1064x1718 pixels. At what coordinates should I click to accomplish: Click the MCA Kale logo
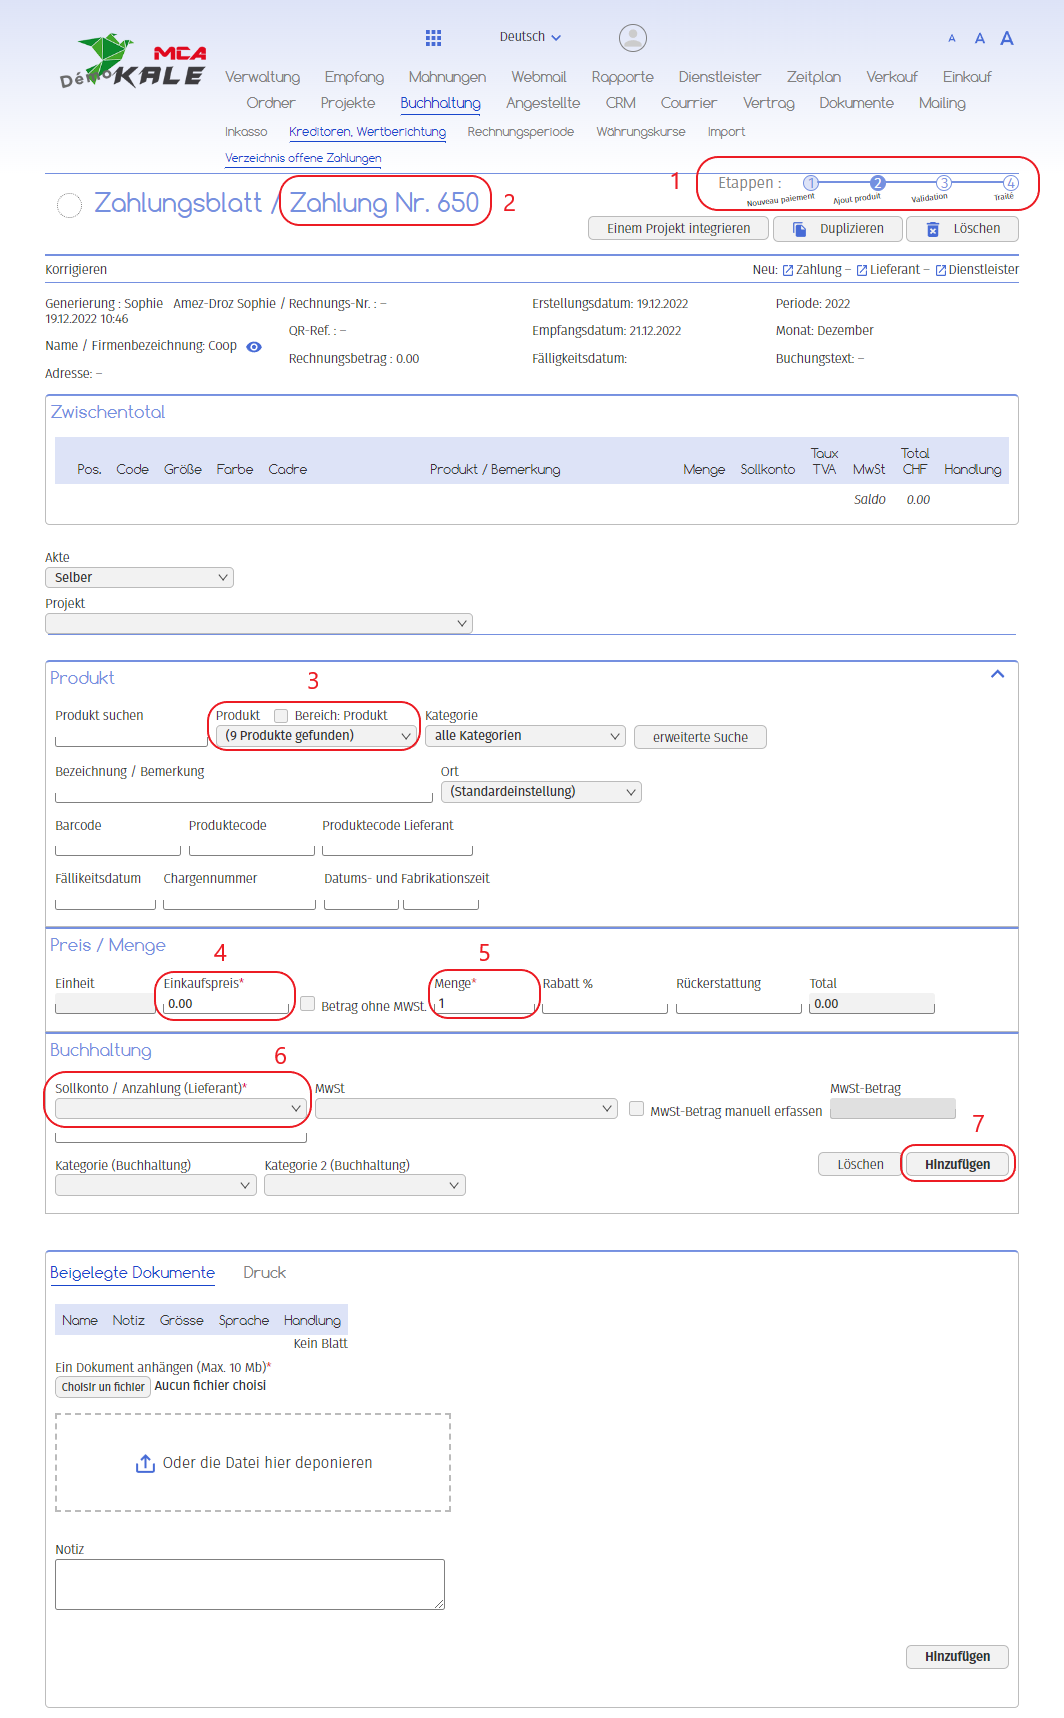133,63
